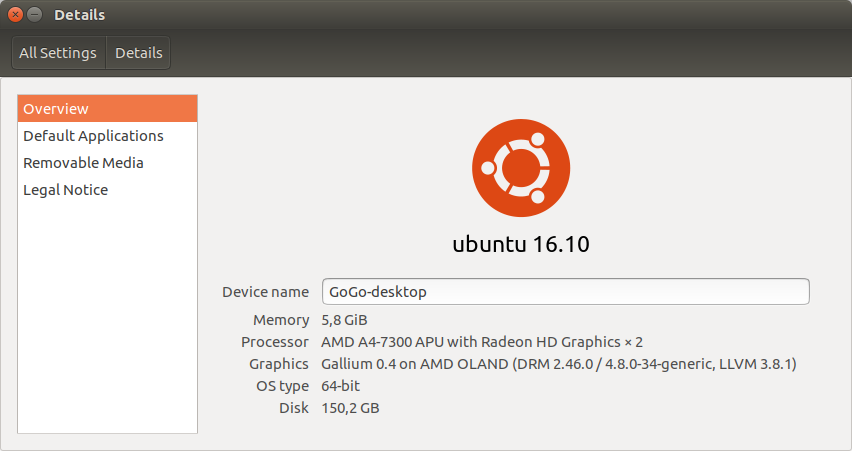Screen dimensions: 852x451
Task: Click the 150,2 GB disk value
Action: [350, 408]
